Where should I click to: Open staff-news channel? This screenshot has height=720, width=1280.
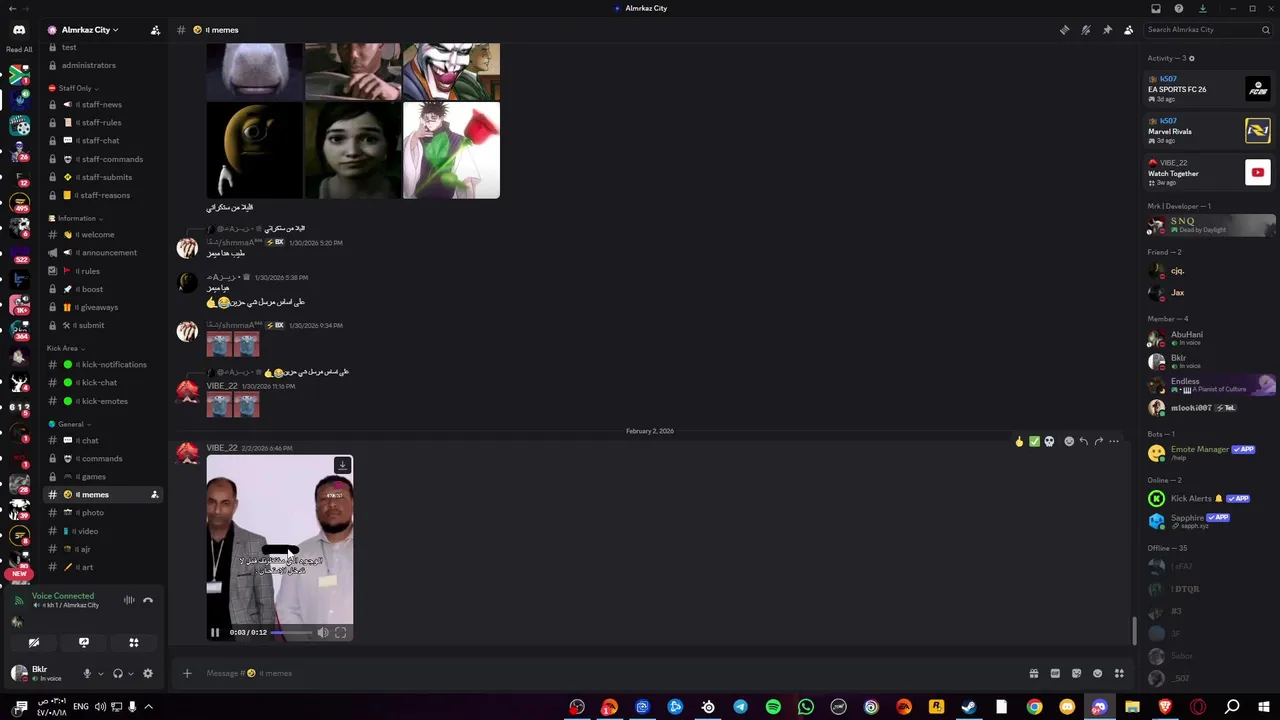tap(103, 104)
